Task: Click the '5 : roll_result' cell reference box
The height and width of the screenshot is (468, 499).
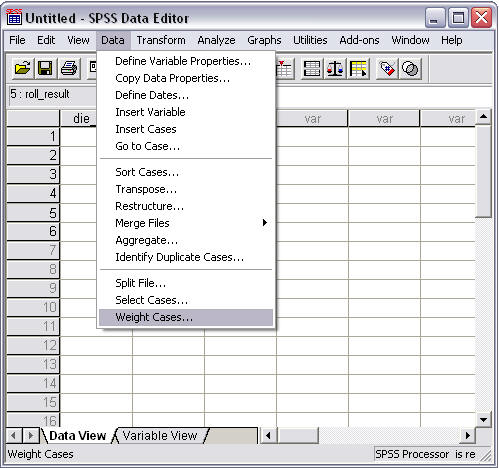Action: click(52, 95)
